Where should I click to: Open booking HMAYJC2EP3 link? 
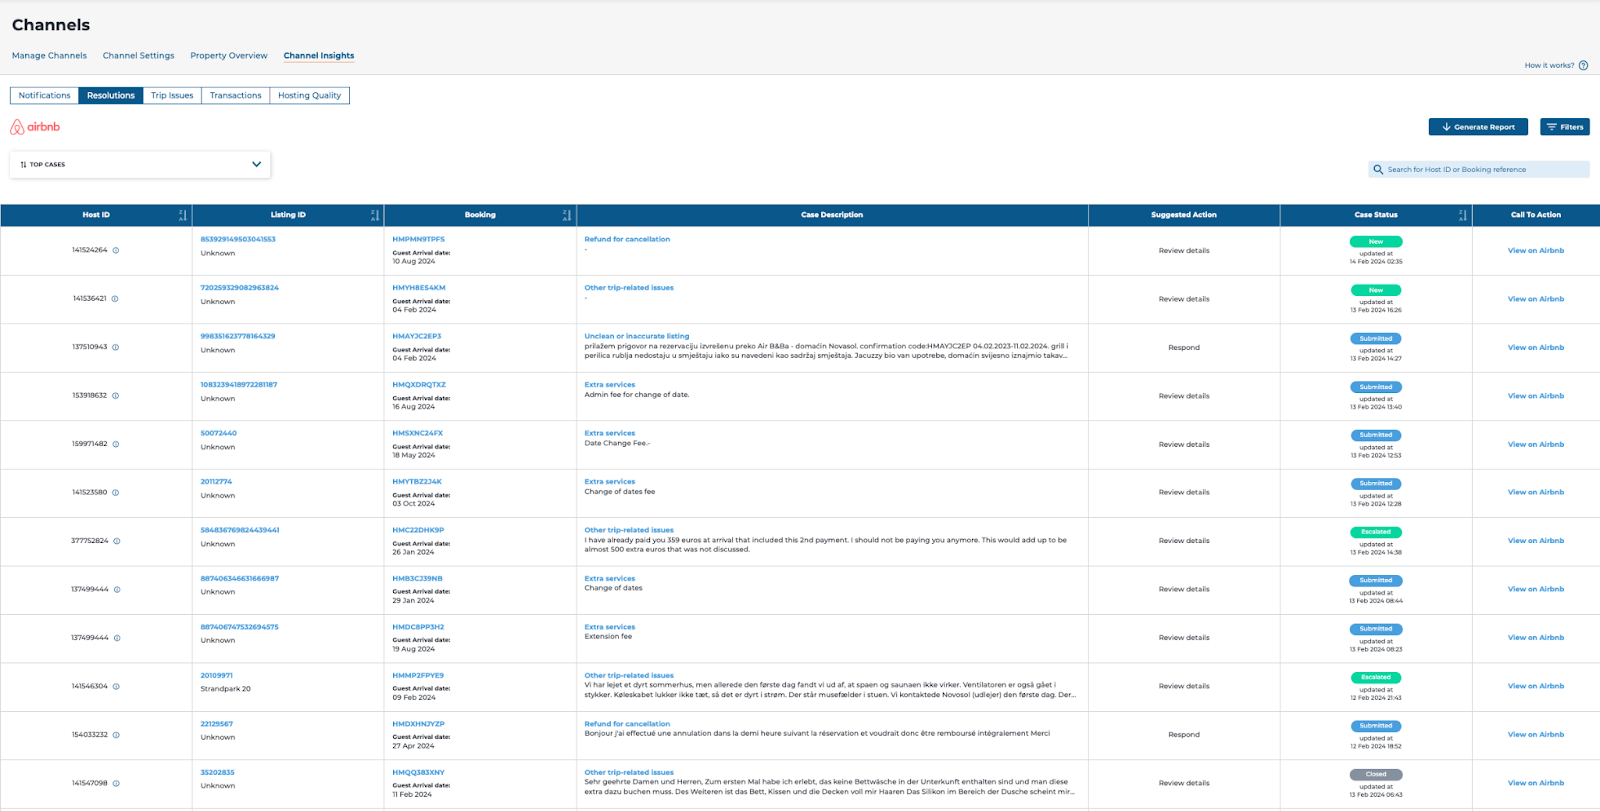point(416,337)
